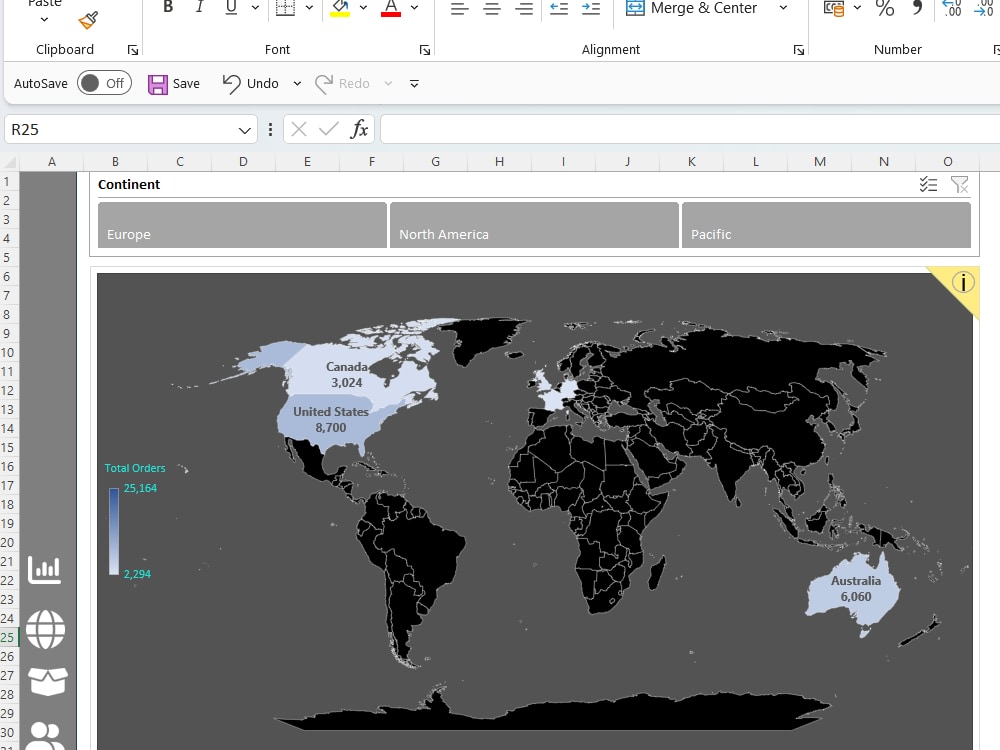Viewport: 1000px width, 750px height.
Task: Open font color dropdown arrow
Action: coord(415,8)
